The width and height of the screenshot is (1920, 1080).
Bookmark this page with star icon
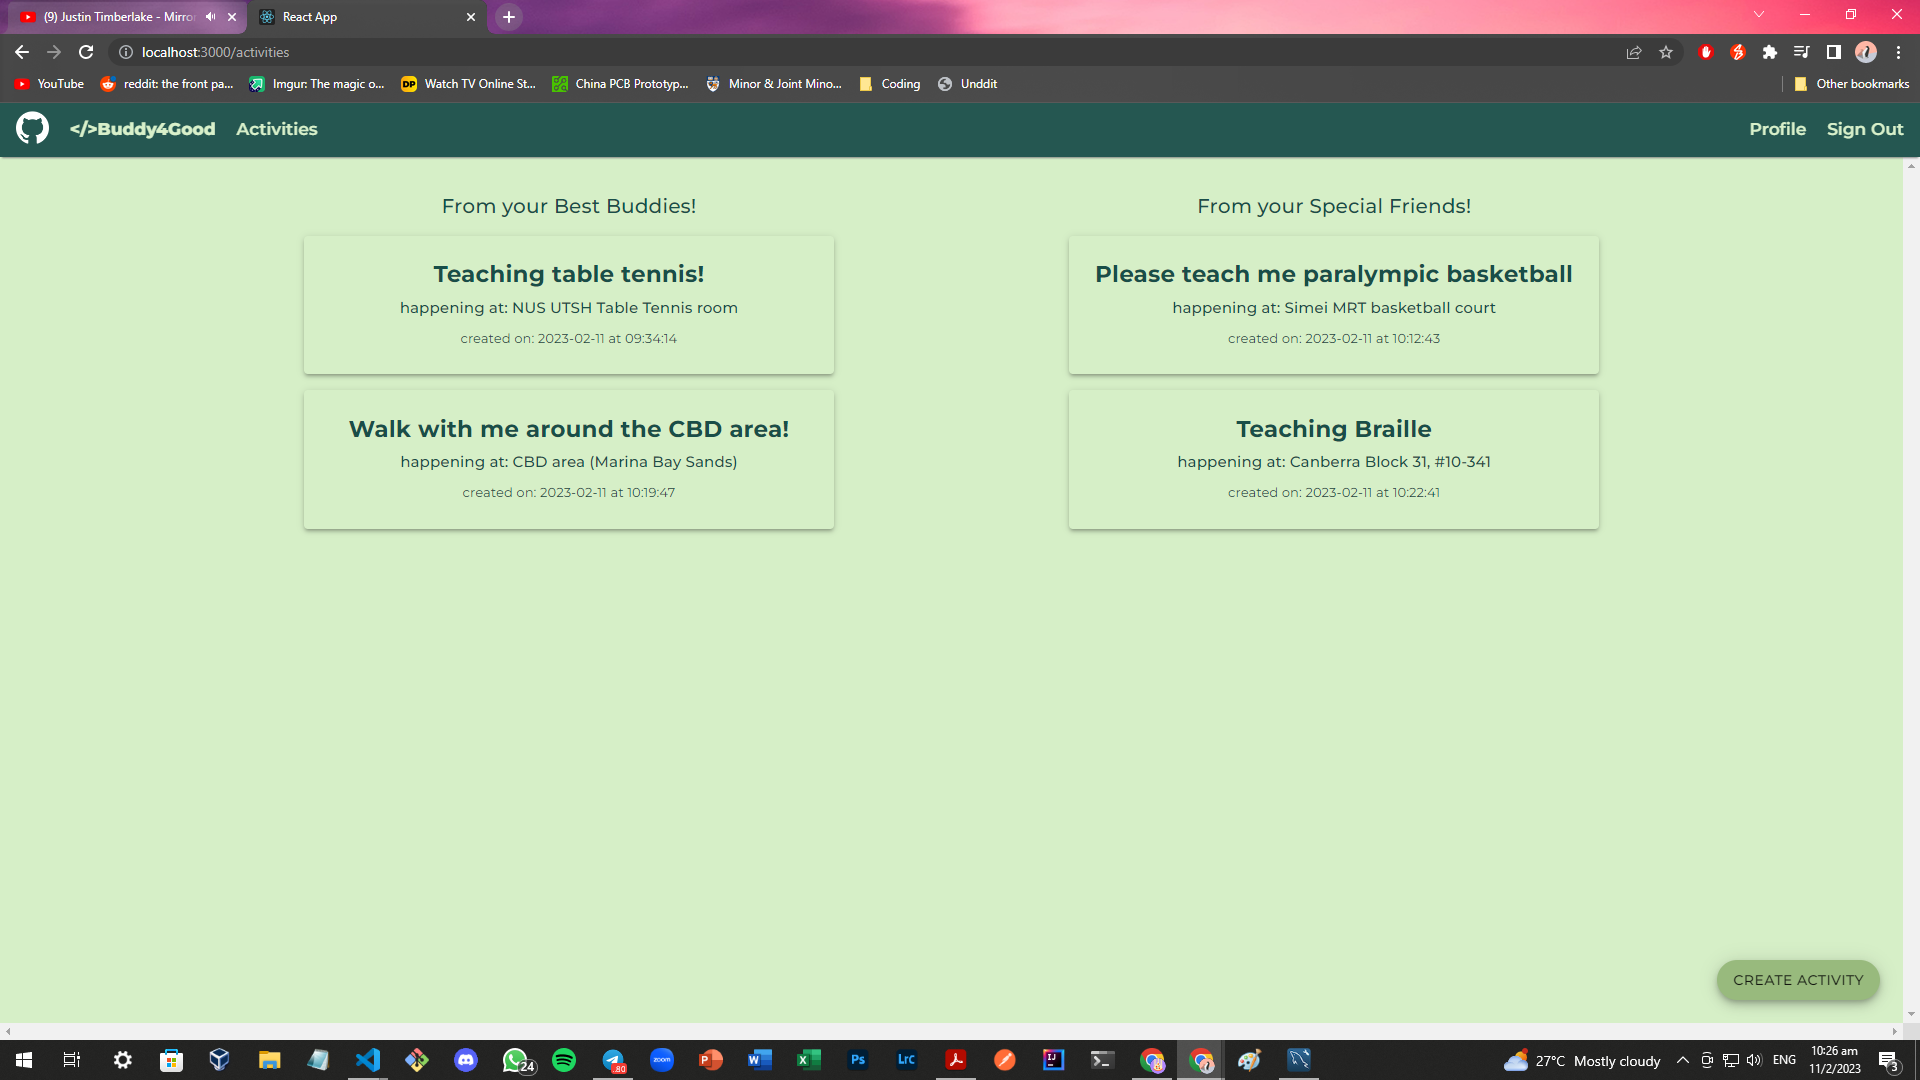coord(1666,52)
